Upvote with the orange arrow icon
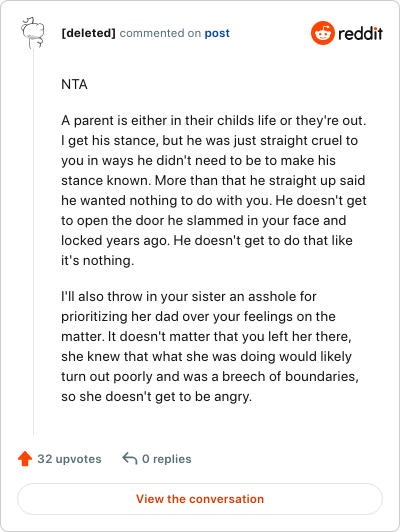This screenshot has height=532, width=400. coord(25,459)
